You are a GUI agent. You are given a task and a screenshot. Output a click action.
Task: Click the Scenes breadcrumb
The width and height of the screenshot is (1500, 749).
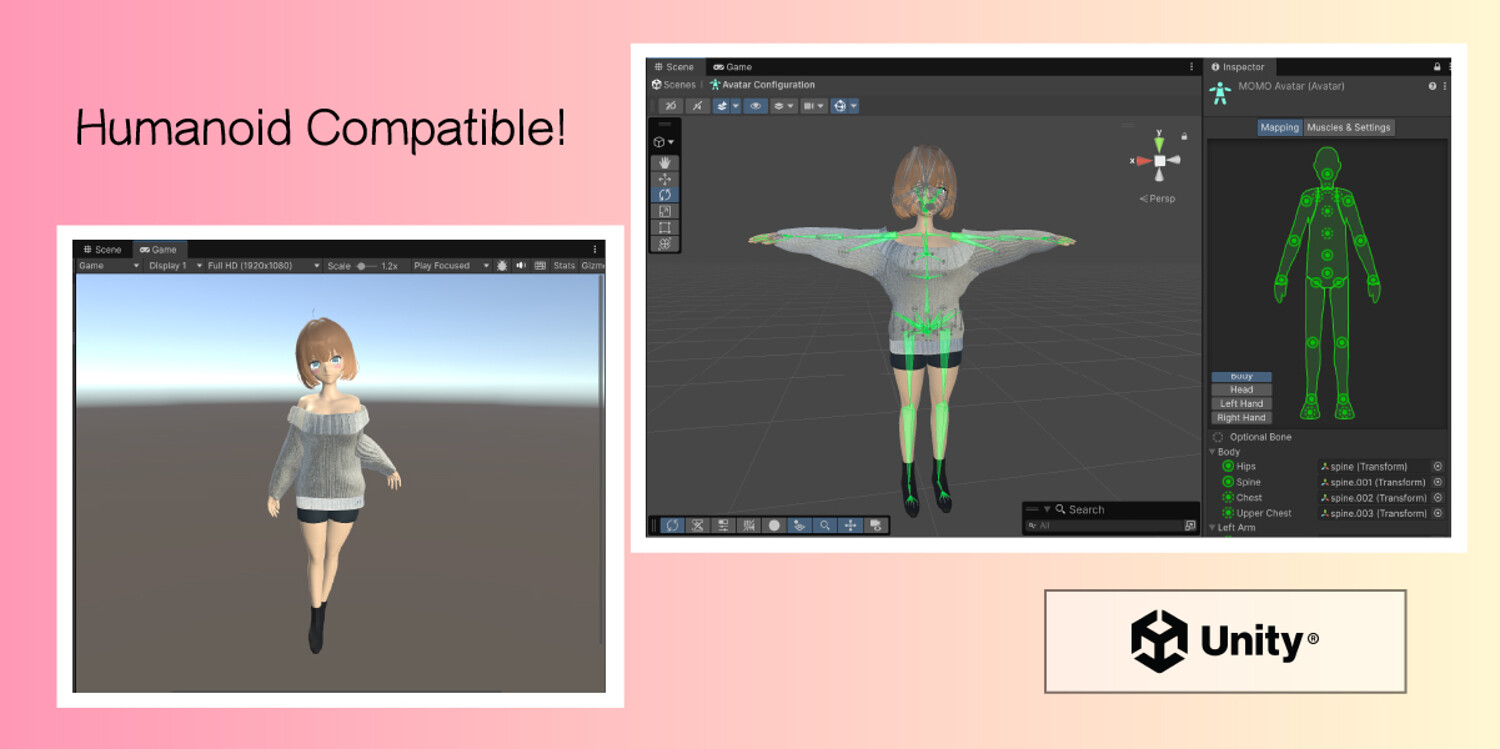673,85
